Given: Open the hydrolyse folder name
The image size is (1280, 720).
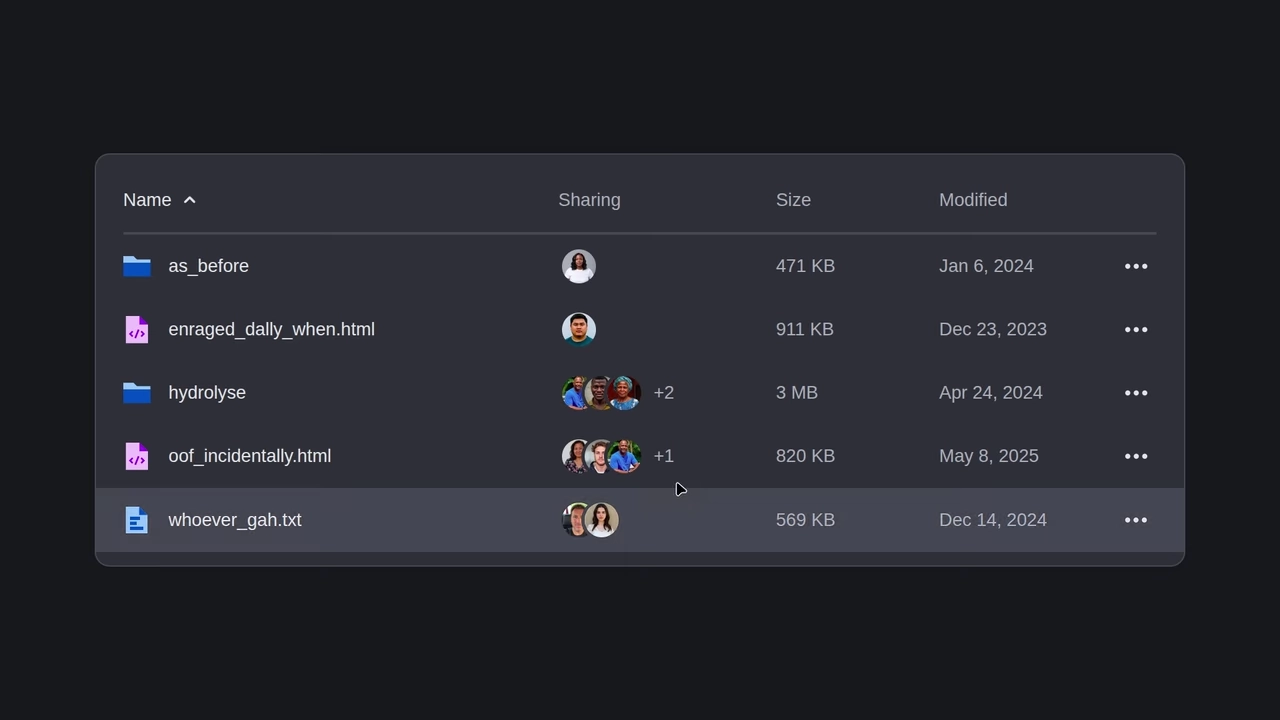Looking at the screenshot, I should pyautogui.click(x=207, y=393).
